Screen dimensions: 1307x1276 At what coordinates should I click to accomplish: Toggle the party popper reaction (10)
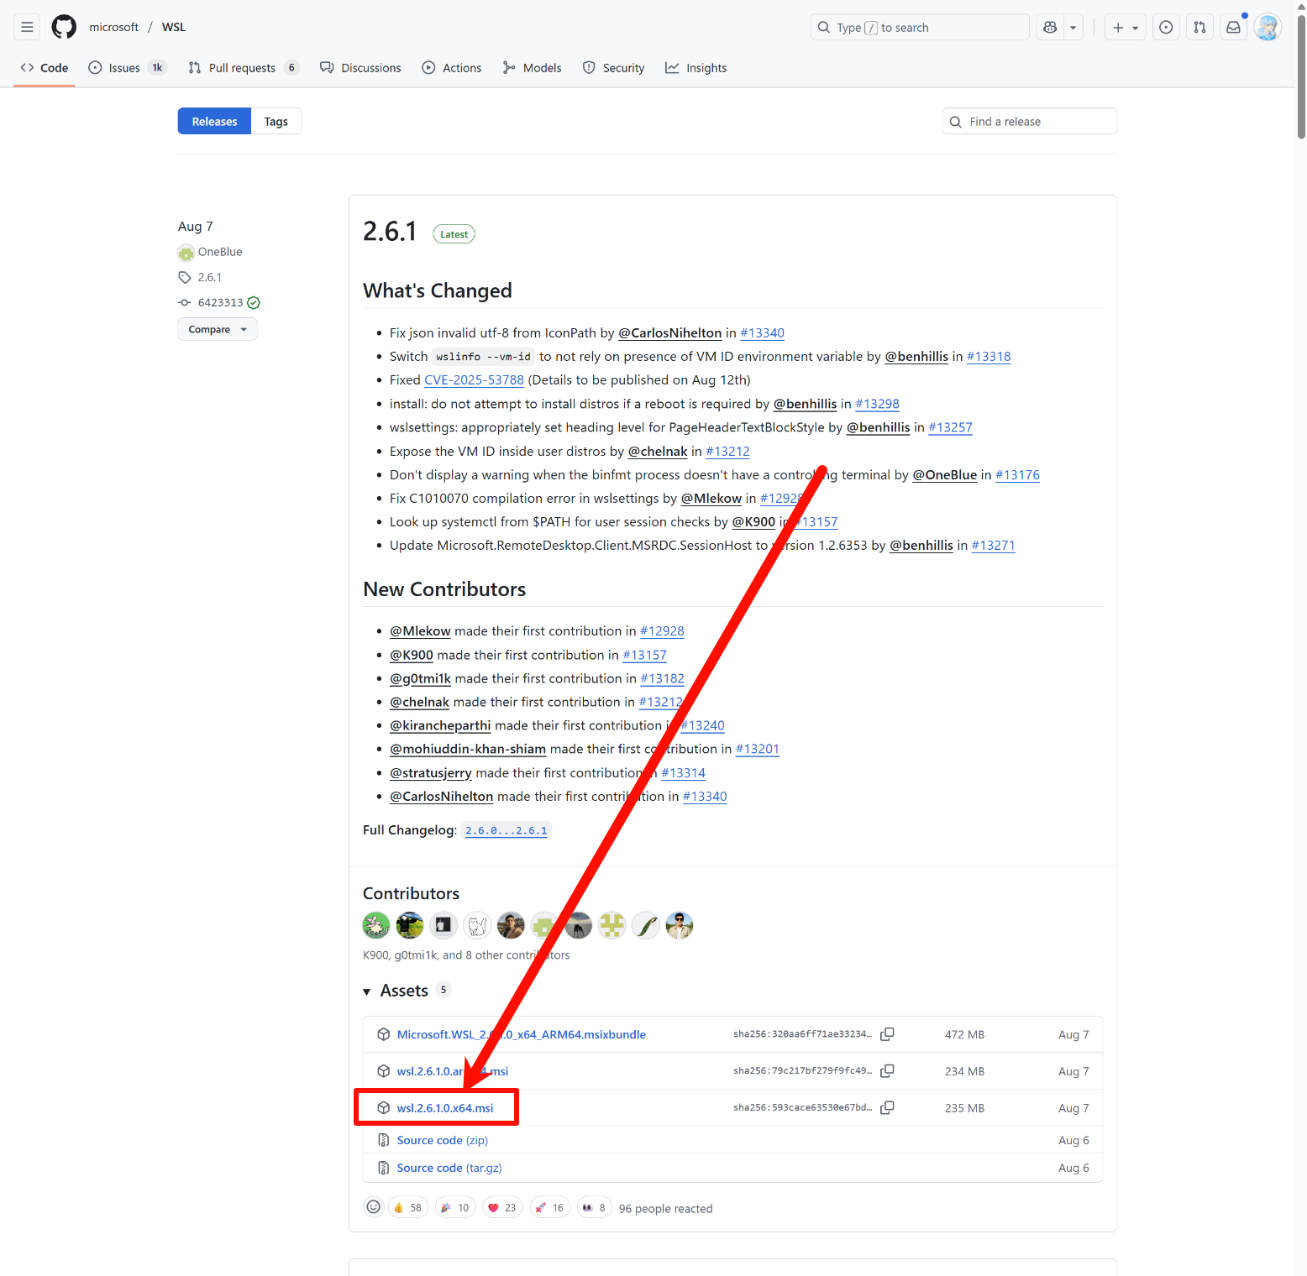coord(455,1207)
